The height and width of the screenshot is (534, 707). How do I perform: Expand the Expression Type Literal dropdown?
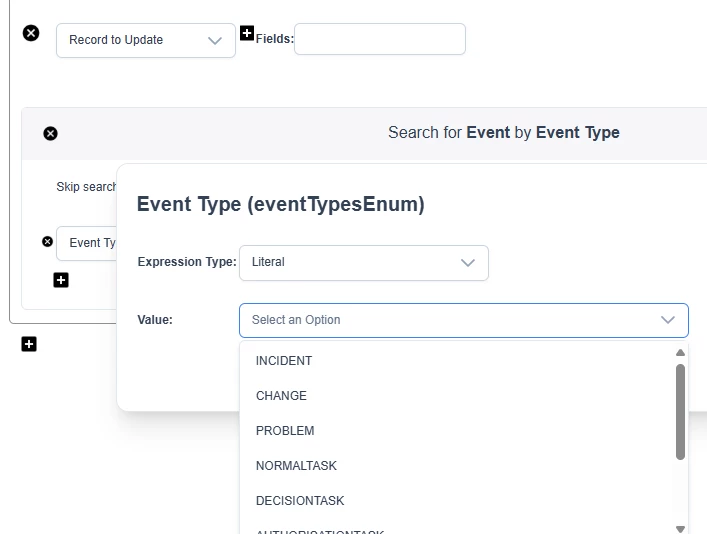pyautogui.click(x=363, y=263)
